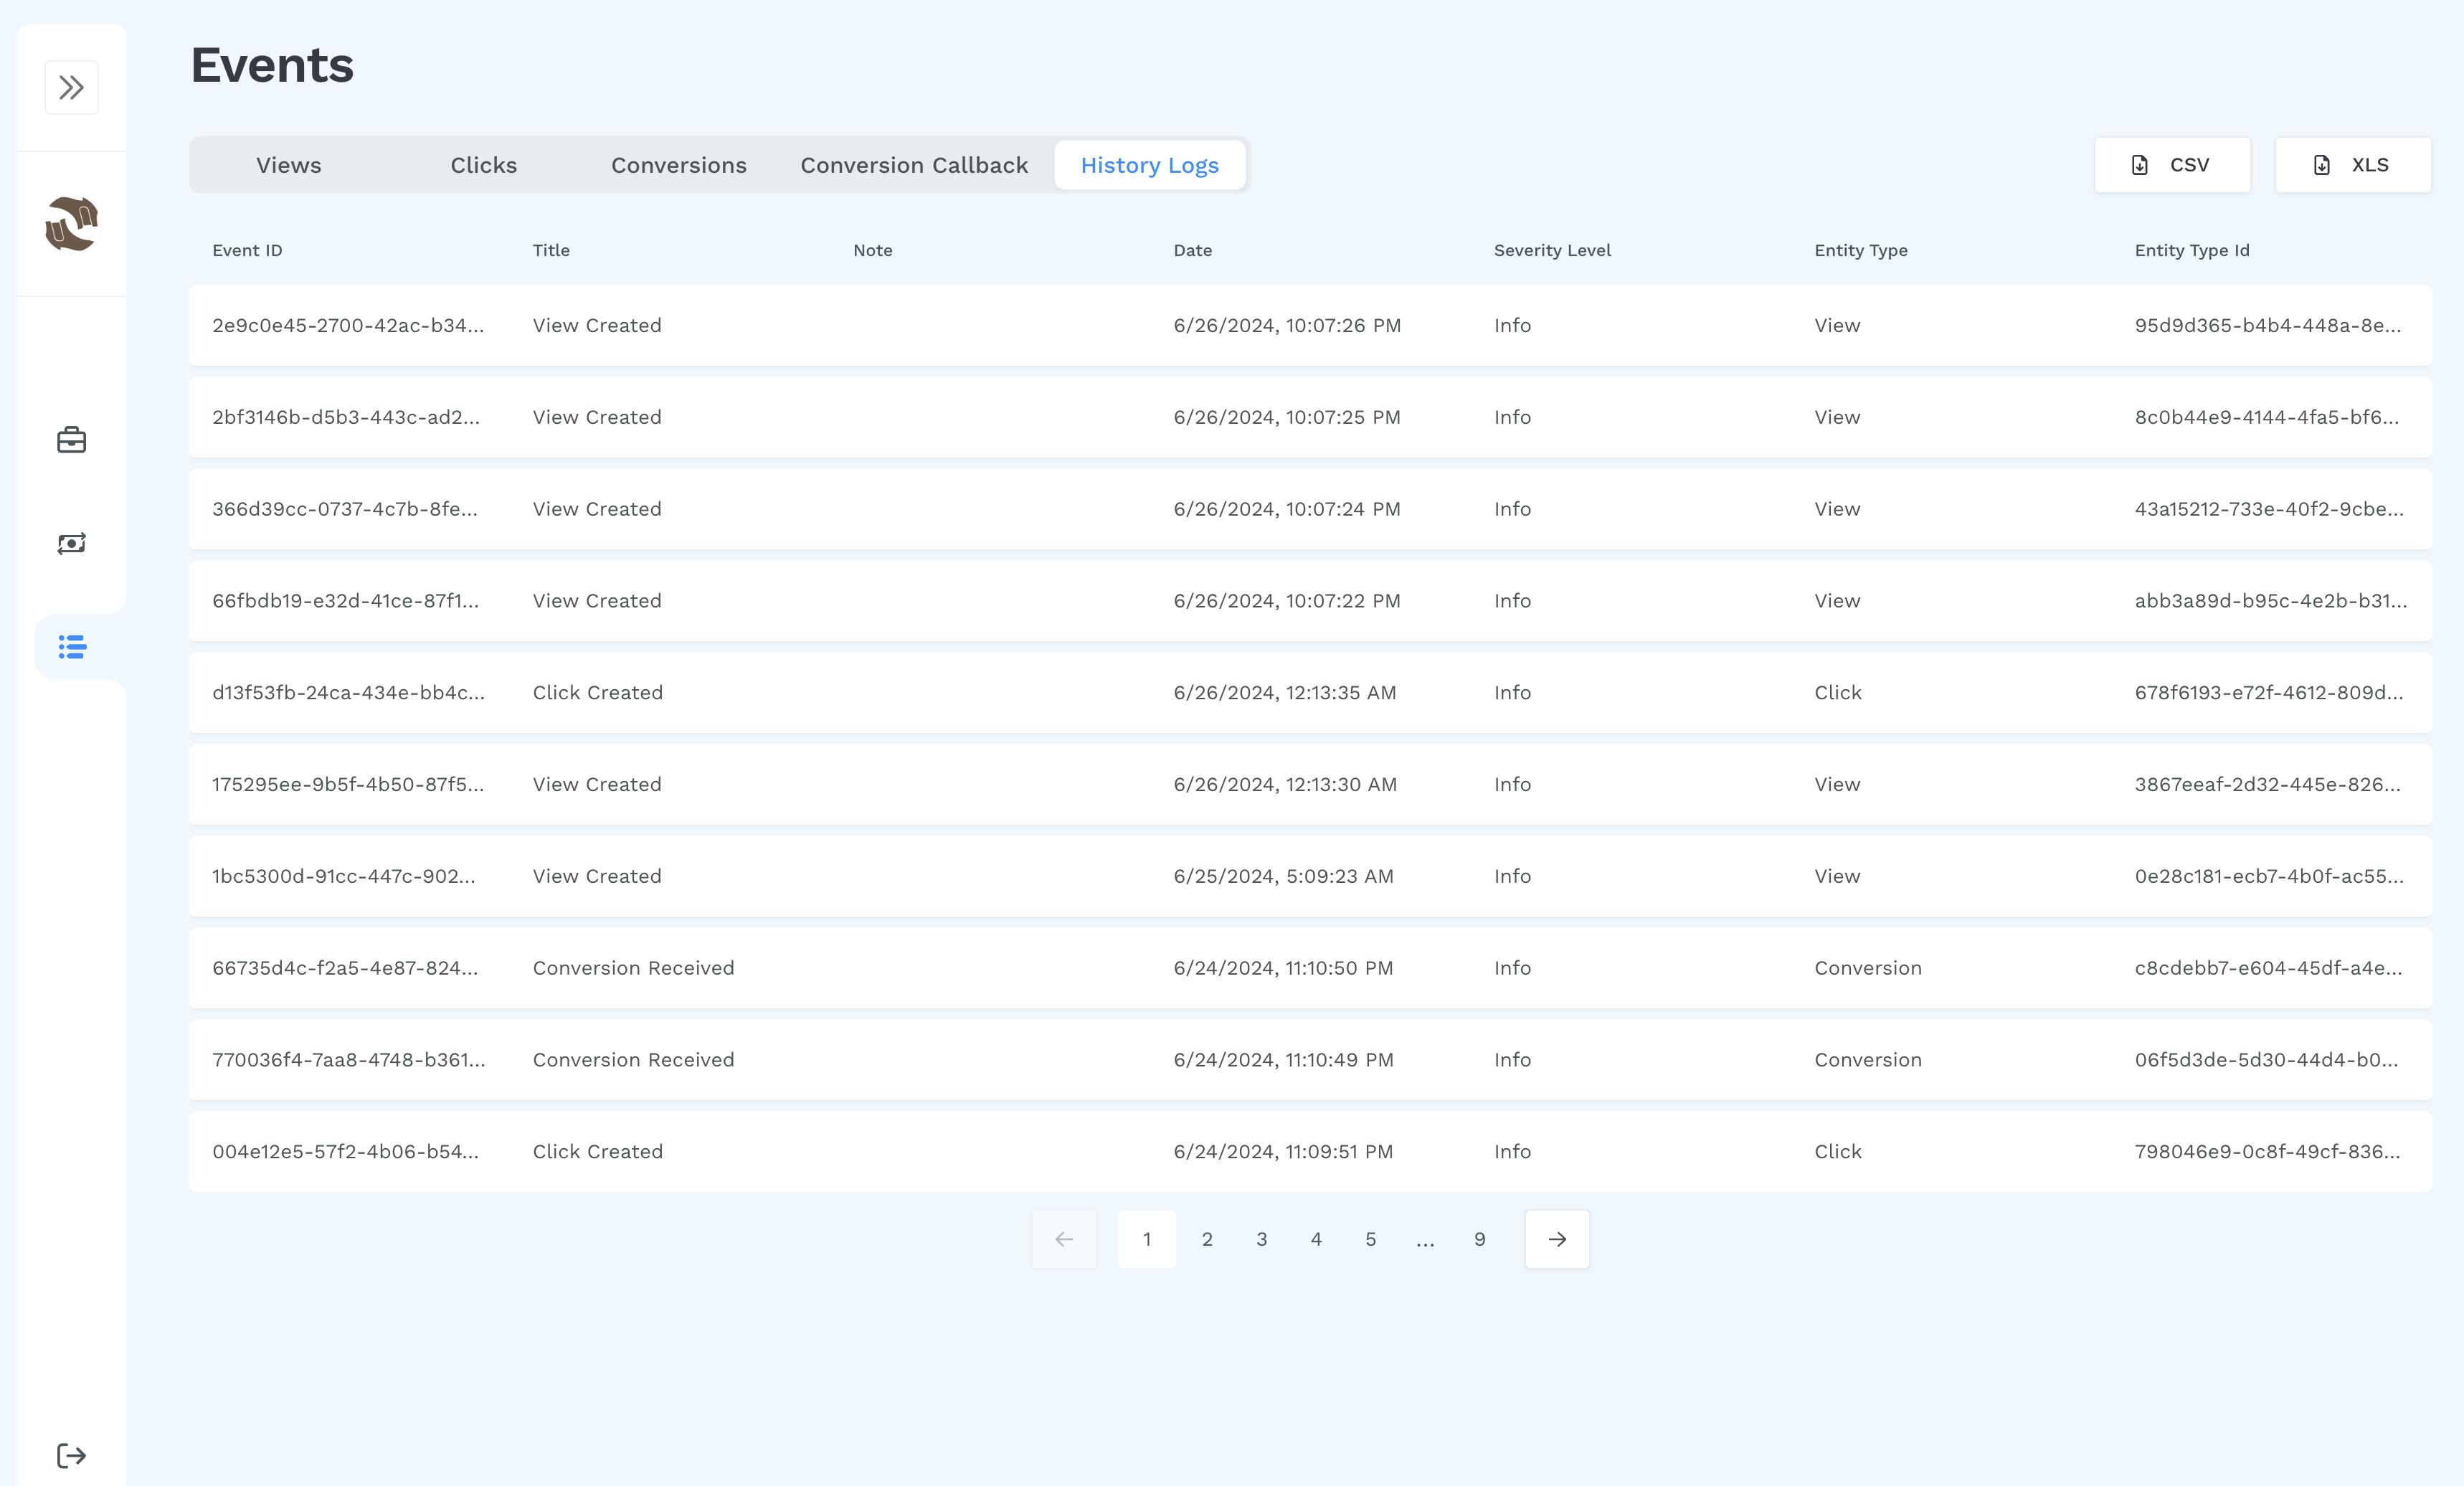Select event ID 175295ee-9b5f-4b50-87f5...

click(x=348, y=785)
